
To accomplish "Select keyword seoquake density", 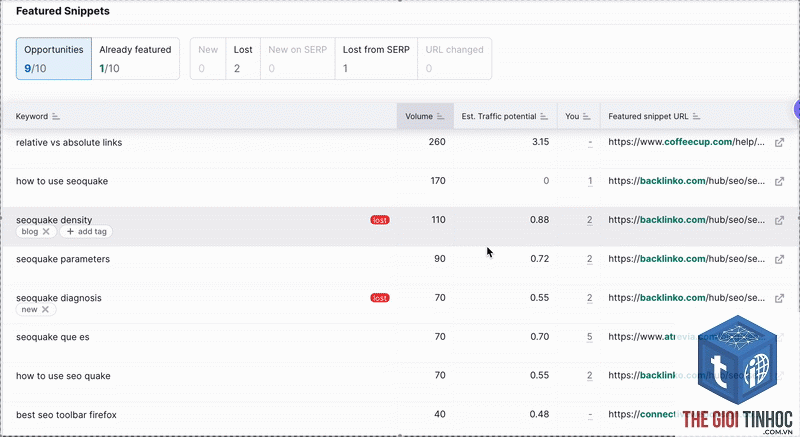I will pyautogui.click(x=54, y=220).
